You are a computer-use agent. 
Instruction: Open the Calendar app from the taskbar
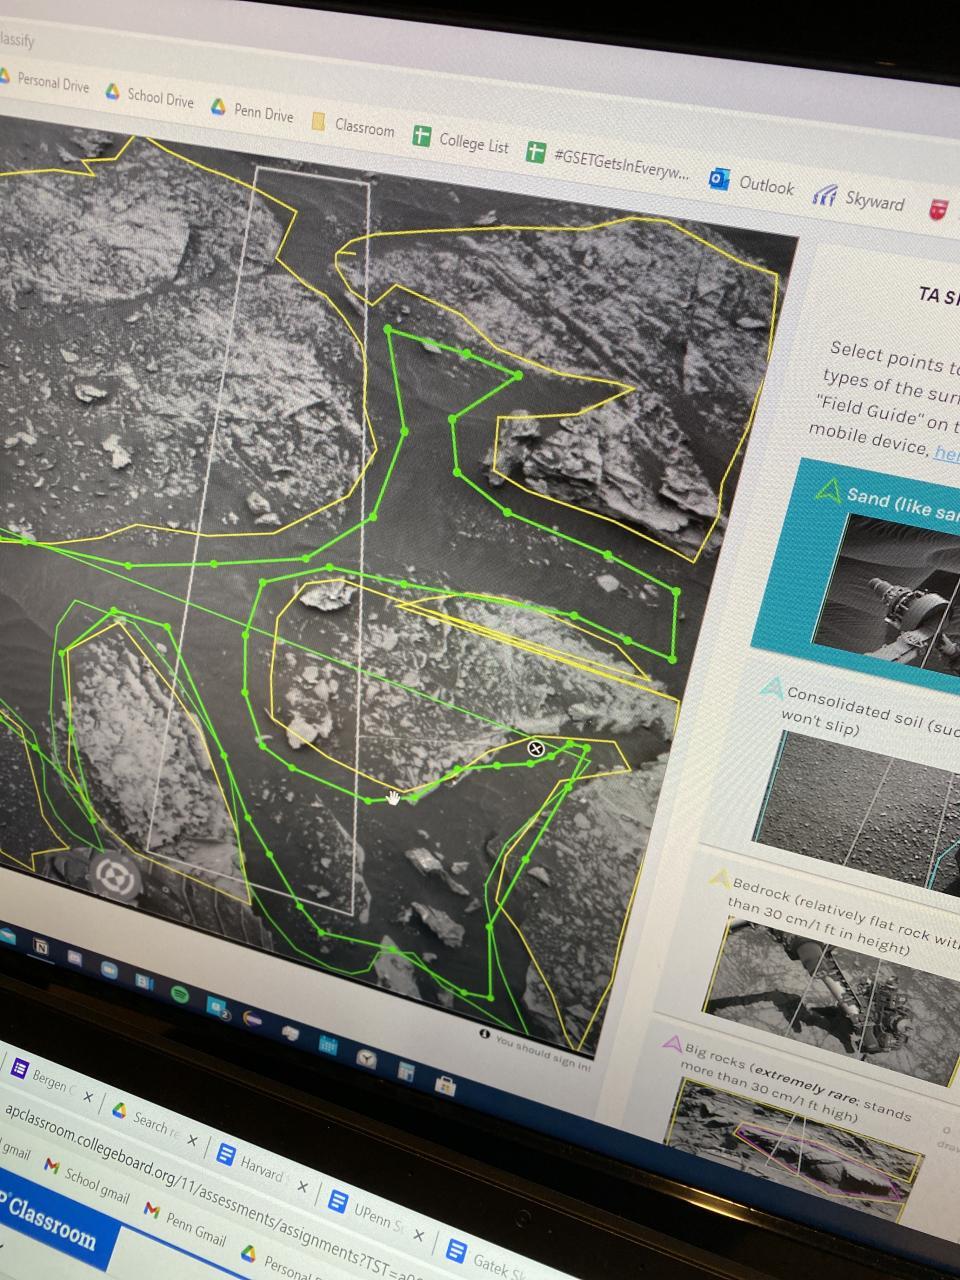tap(328, 1044)
